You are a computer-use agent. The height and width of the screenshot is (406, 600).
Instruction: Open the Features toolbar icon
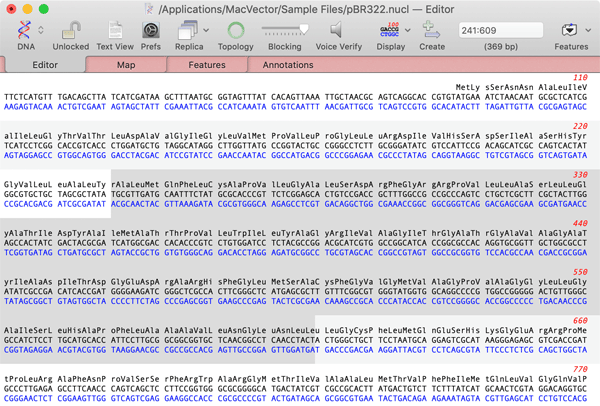pos(569,30)
